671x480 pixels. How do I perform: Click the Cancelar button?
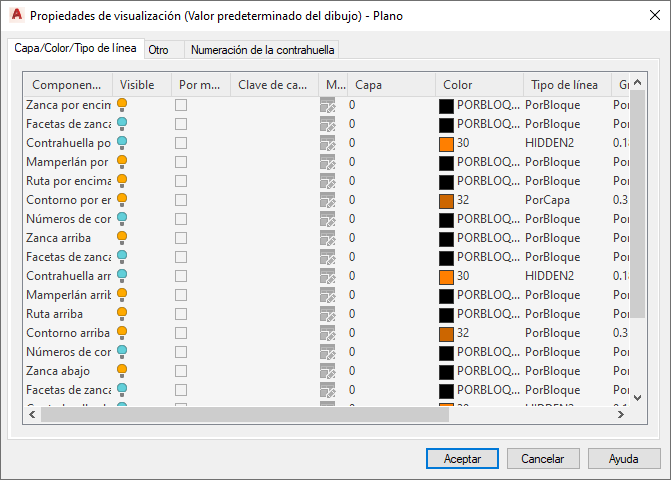(543, 458)
